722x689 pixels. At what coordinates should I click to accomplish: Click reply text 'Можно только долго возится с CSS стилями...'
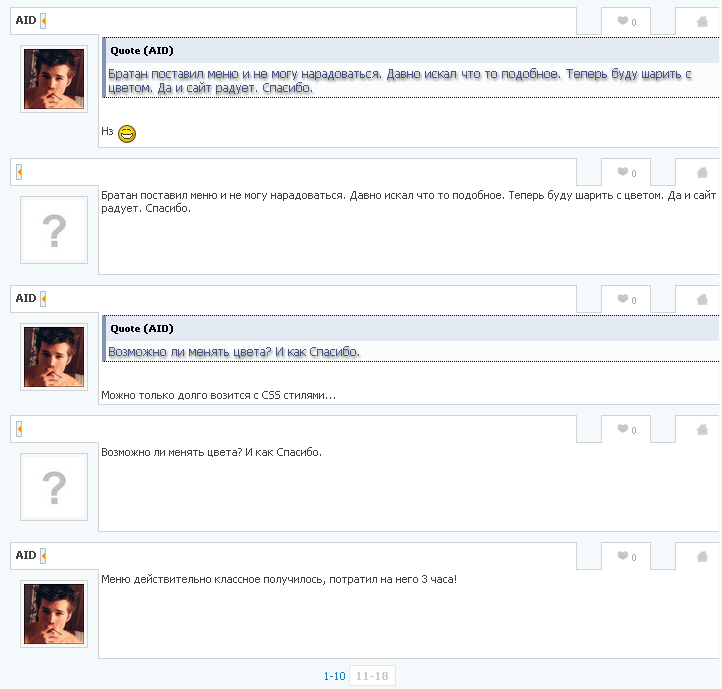(219, 396)
